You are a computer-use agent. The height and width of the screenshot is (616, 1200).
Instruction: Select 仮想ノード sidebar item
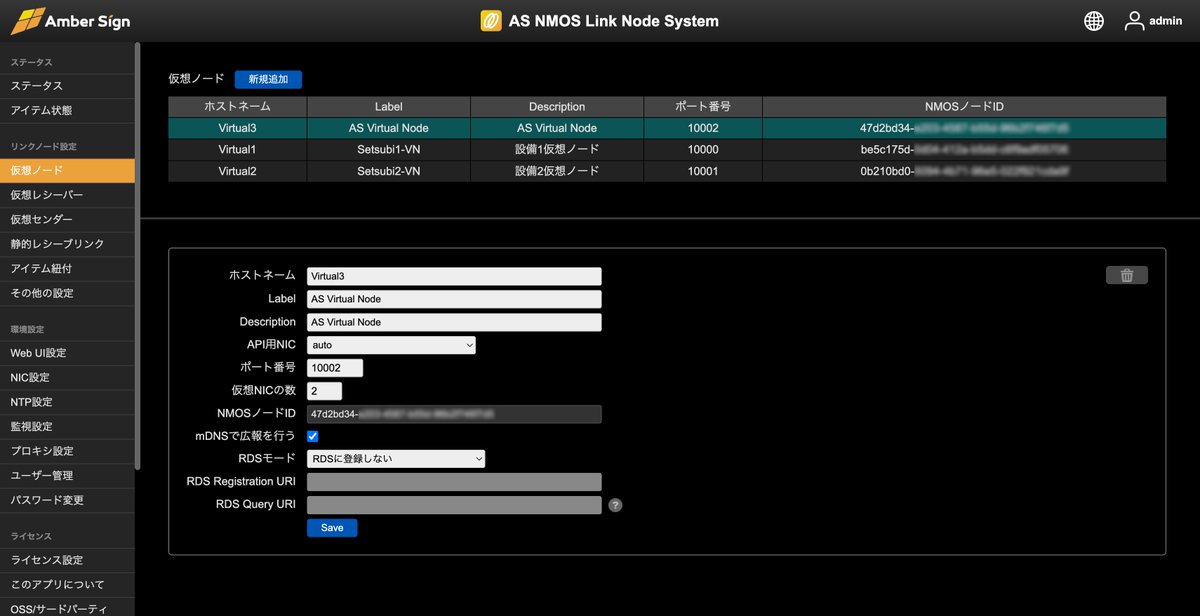point(67,171)
